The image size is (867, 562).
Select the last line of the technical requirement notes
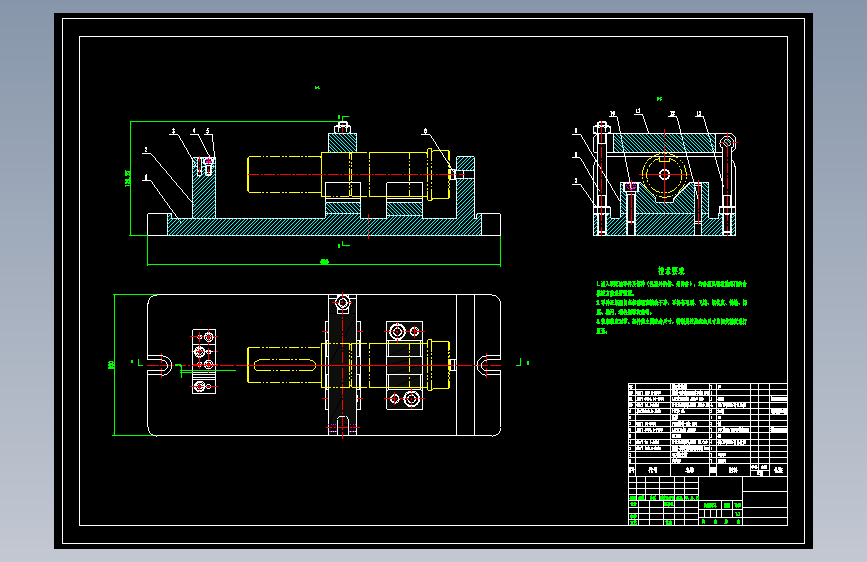point(602,331)
